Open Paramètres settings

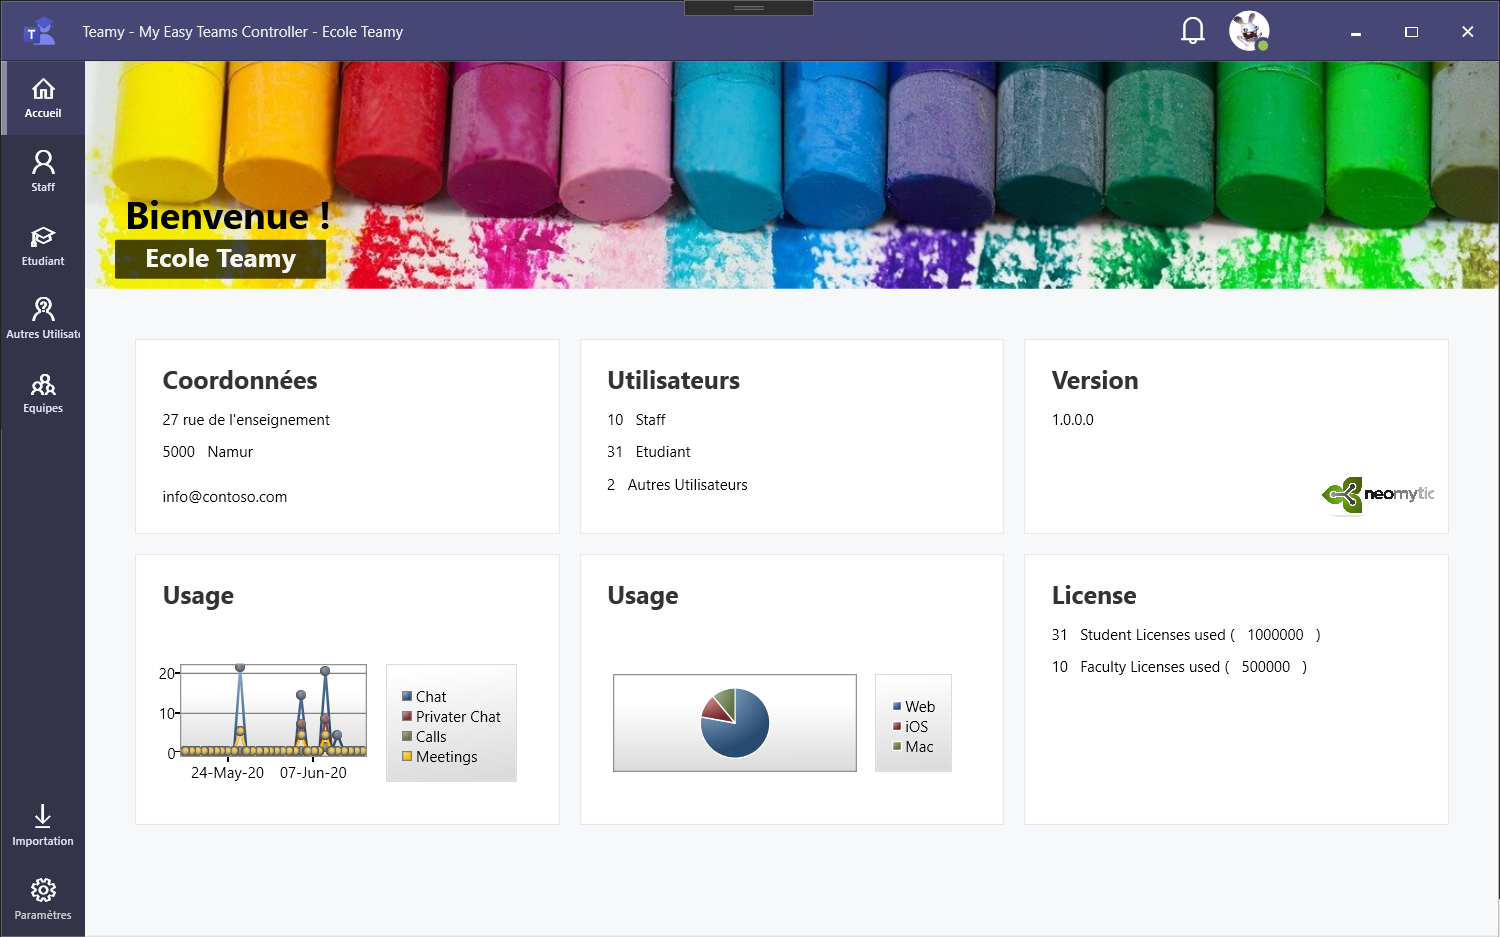coord(43,899)
